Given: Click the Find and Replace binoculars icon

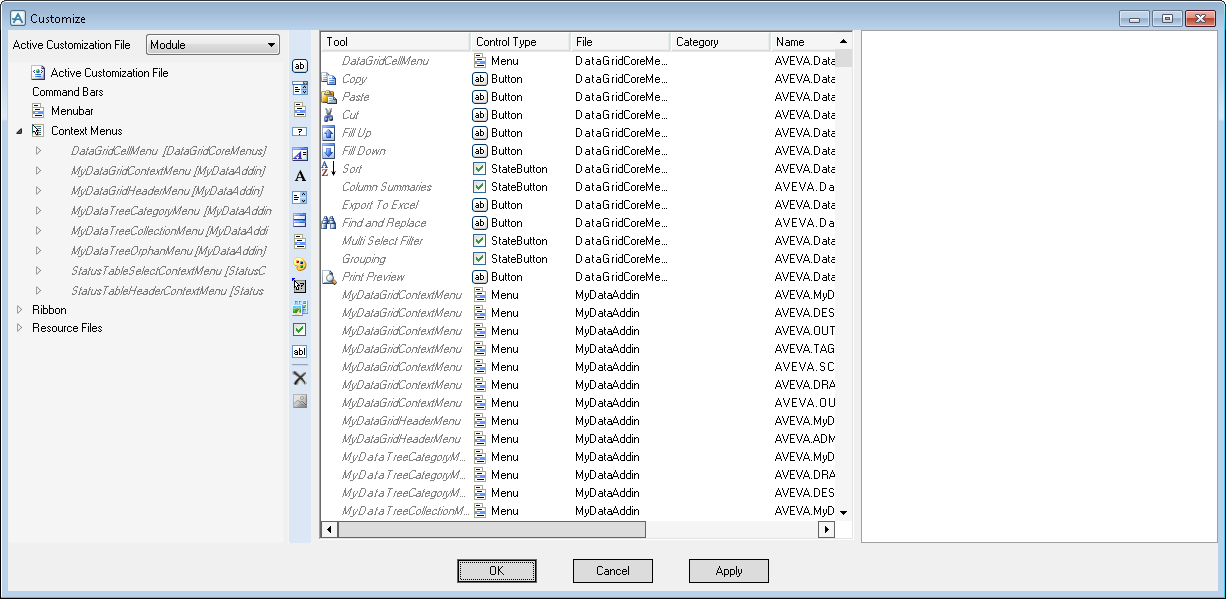Looking at the screenshot, I should click(328, 223).
